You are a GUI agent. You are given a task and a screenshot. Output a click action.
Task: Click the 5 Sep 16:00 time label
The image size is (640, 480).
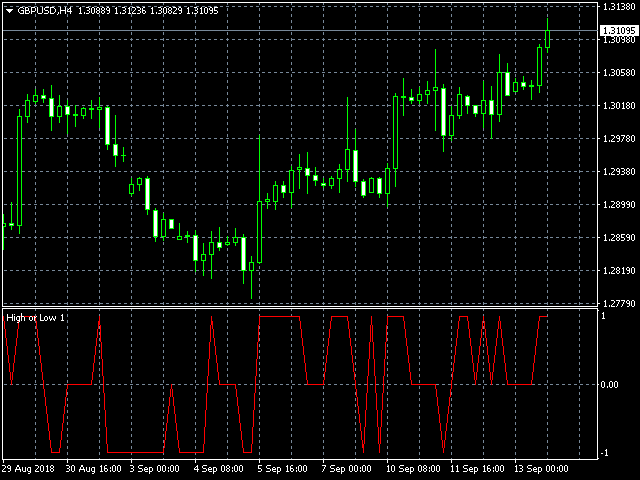[x=283, y=469]
